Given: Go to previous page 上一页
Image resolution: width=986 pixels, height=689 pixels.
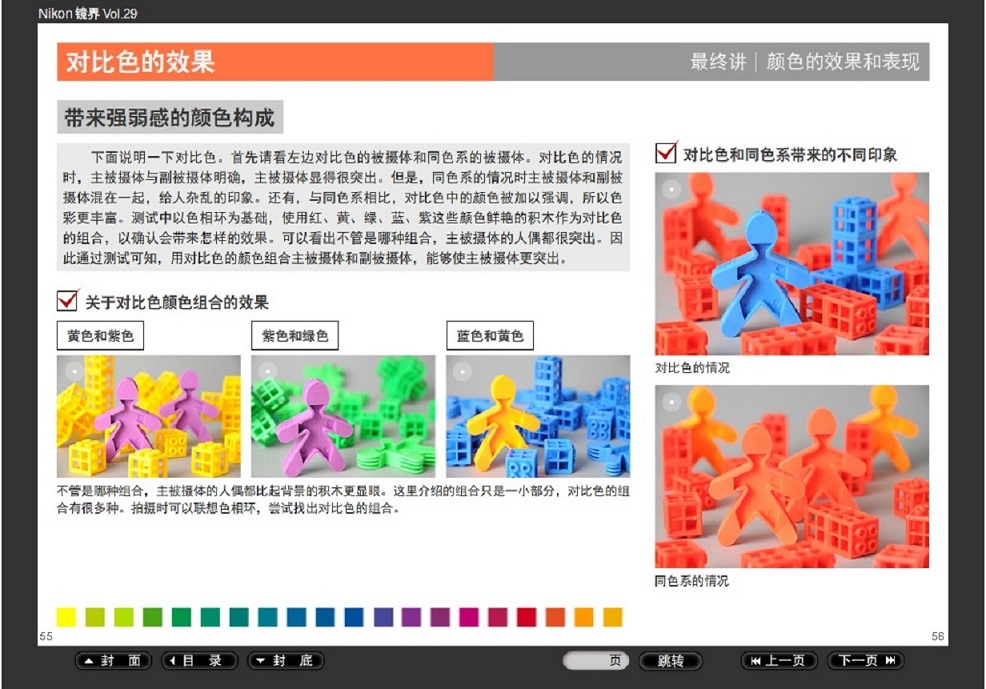Looking at the screenshot, I should click(x=777, y=661).
